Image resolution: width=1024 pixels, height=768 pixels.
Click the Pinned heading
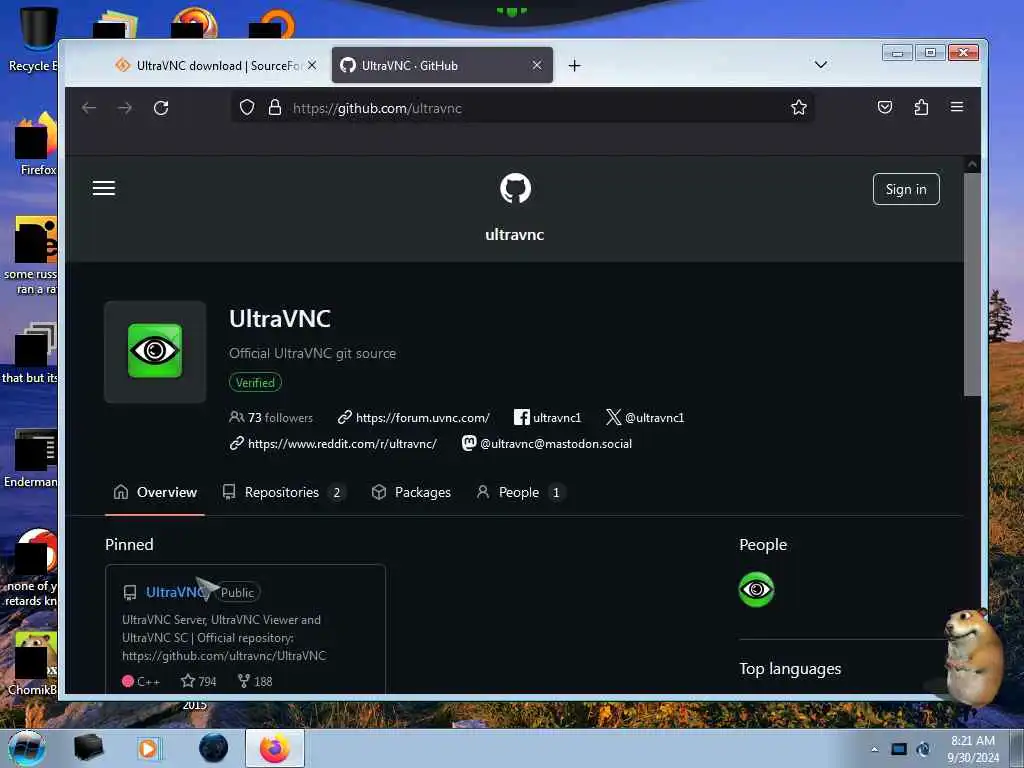tap(129, 545)
